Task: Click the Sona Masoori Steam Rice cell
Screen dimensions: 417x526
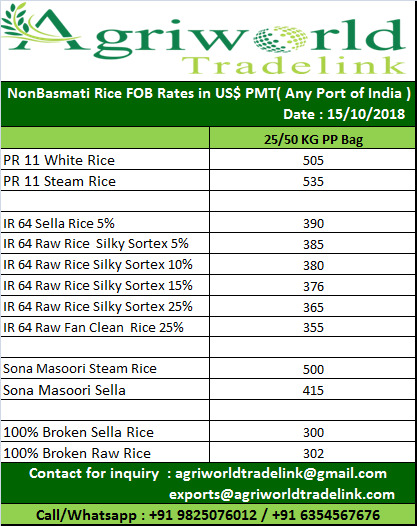Action: tap(105, 368)
